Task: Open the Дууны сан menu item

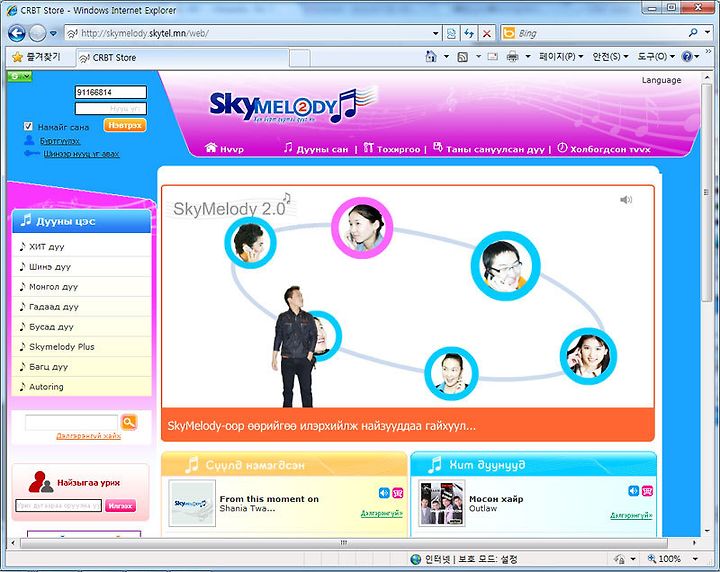Action: [316, 148]
